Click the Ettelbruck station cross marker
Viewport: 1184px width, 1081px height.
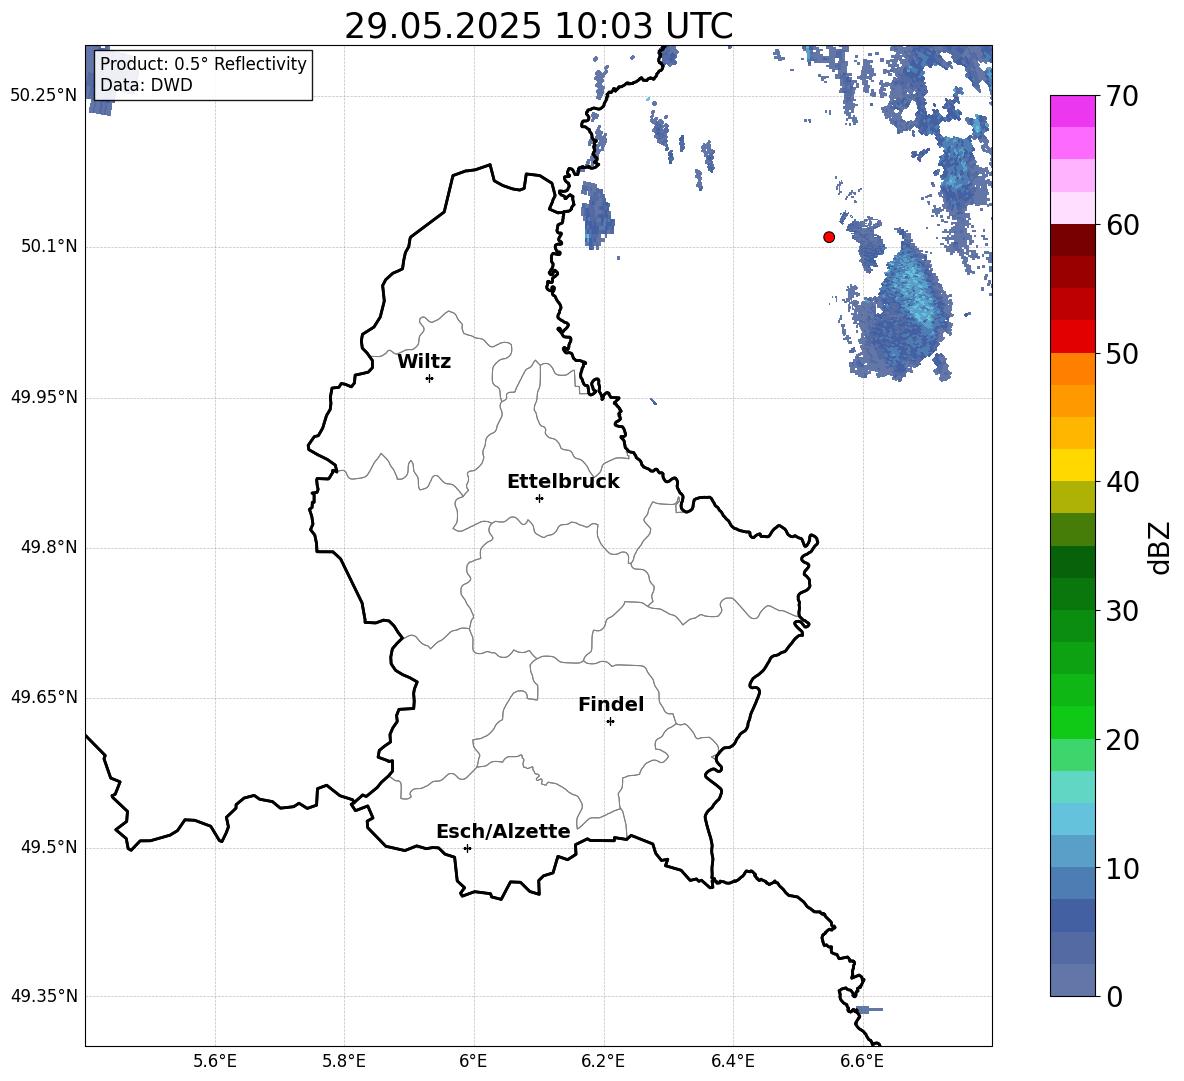point(539,498)
